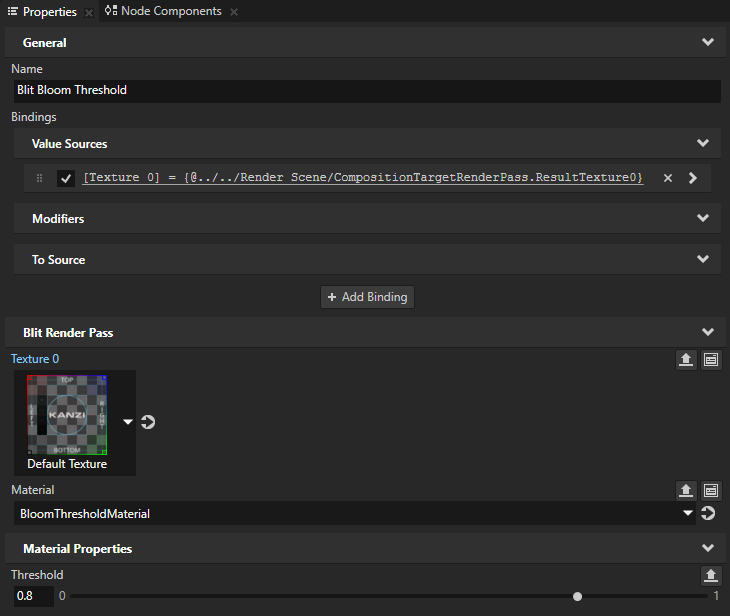Go to Default Texture resource arrow
The image size is (730, 616).
tap(148, 422)
